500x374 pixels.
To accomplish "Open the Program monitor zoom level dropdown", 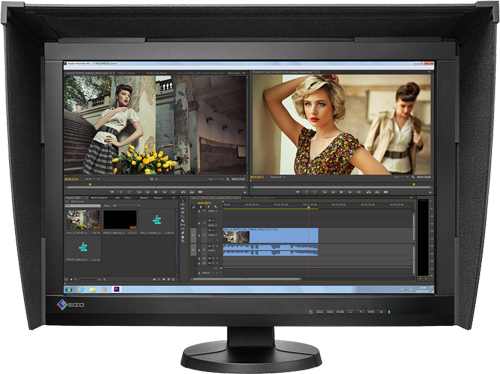I will point(278,177).
